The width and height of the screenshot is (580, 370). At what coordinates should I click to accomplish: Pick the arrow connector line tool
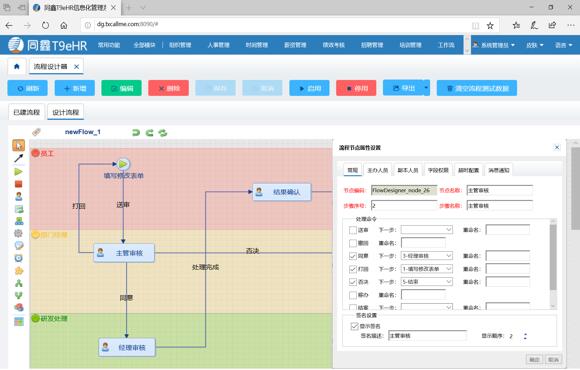coord(18,158)
